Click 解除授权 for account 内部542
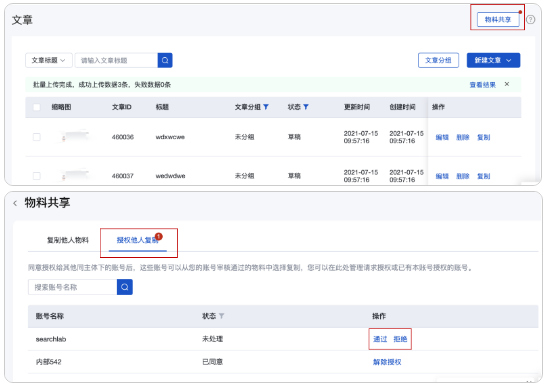The image size is (556, 389). [x=387, y=362]
